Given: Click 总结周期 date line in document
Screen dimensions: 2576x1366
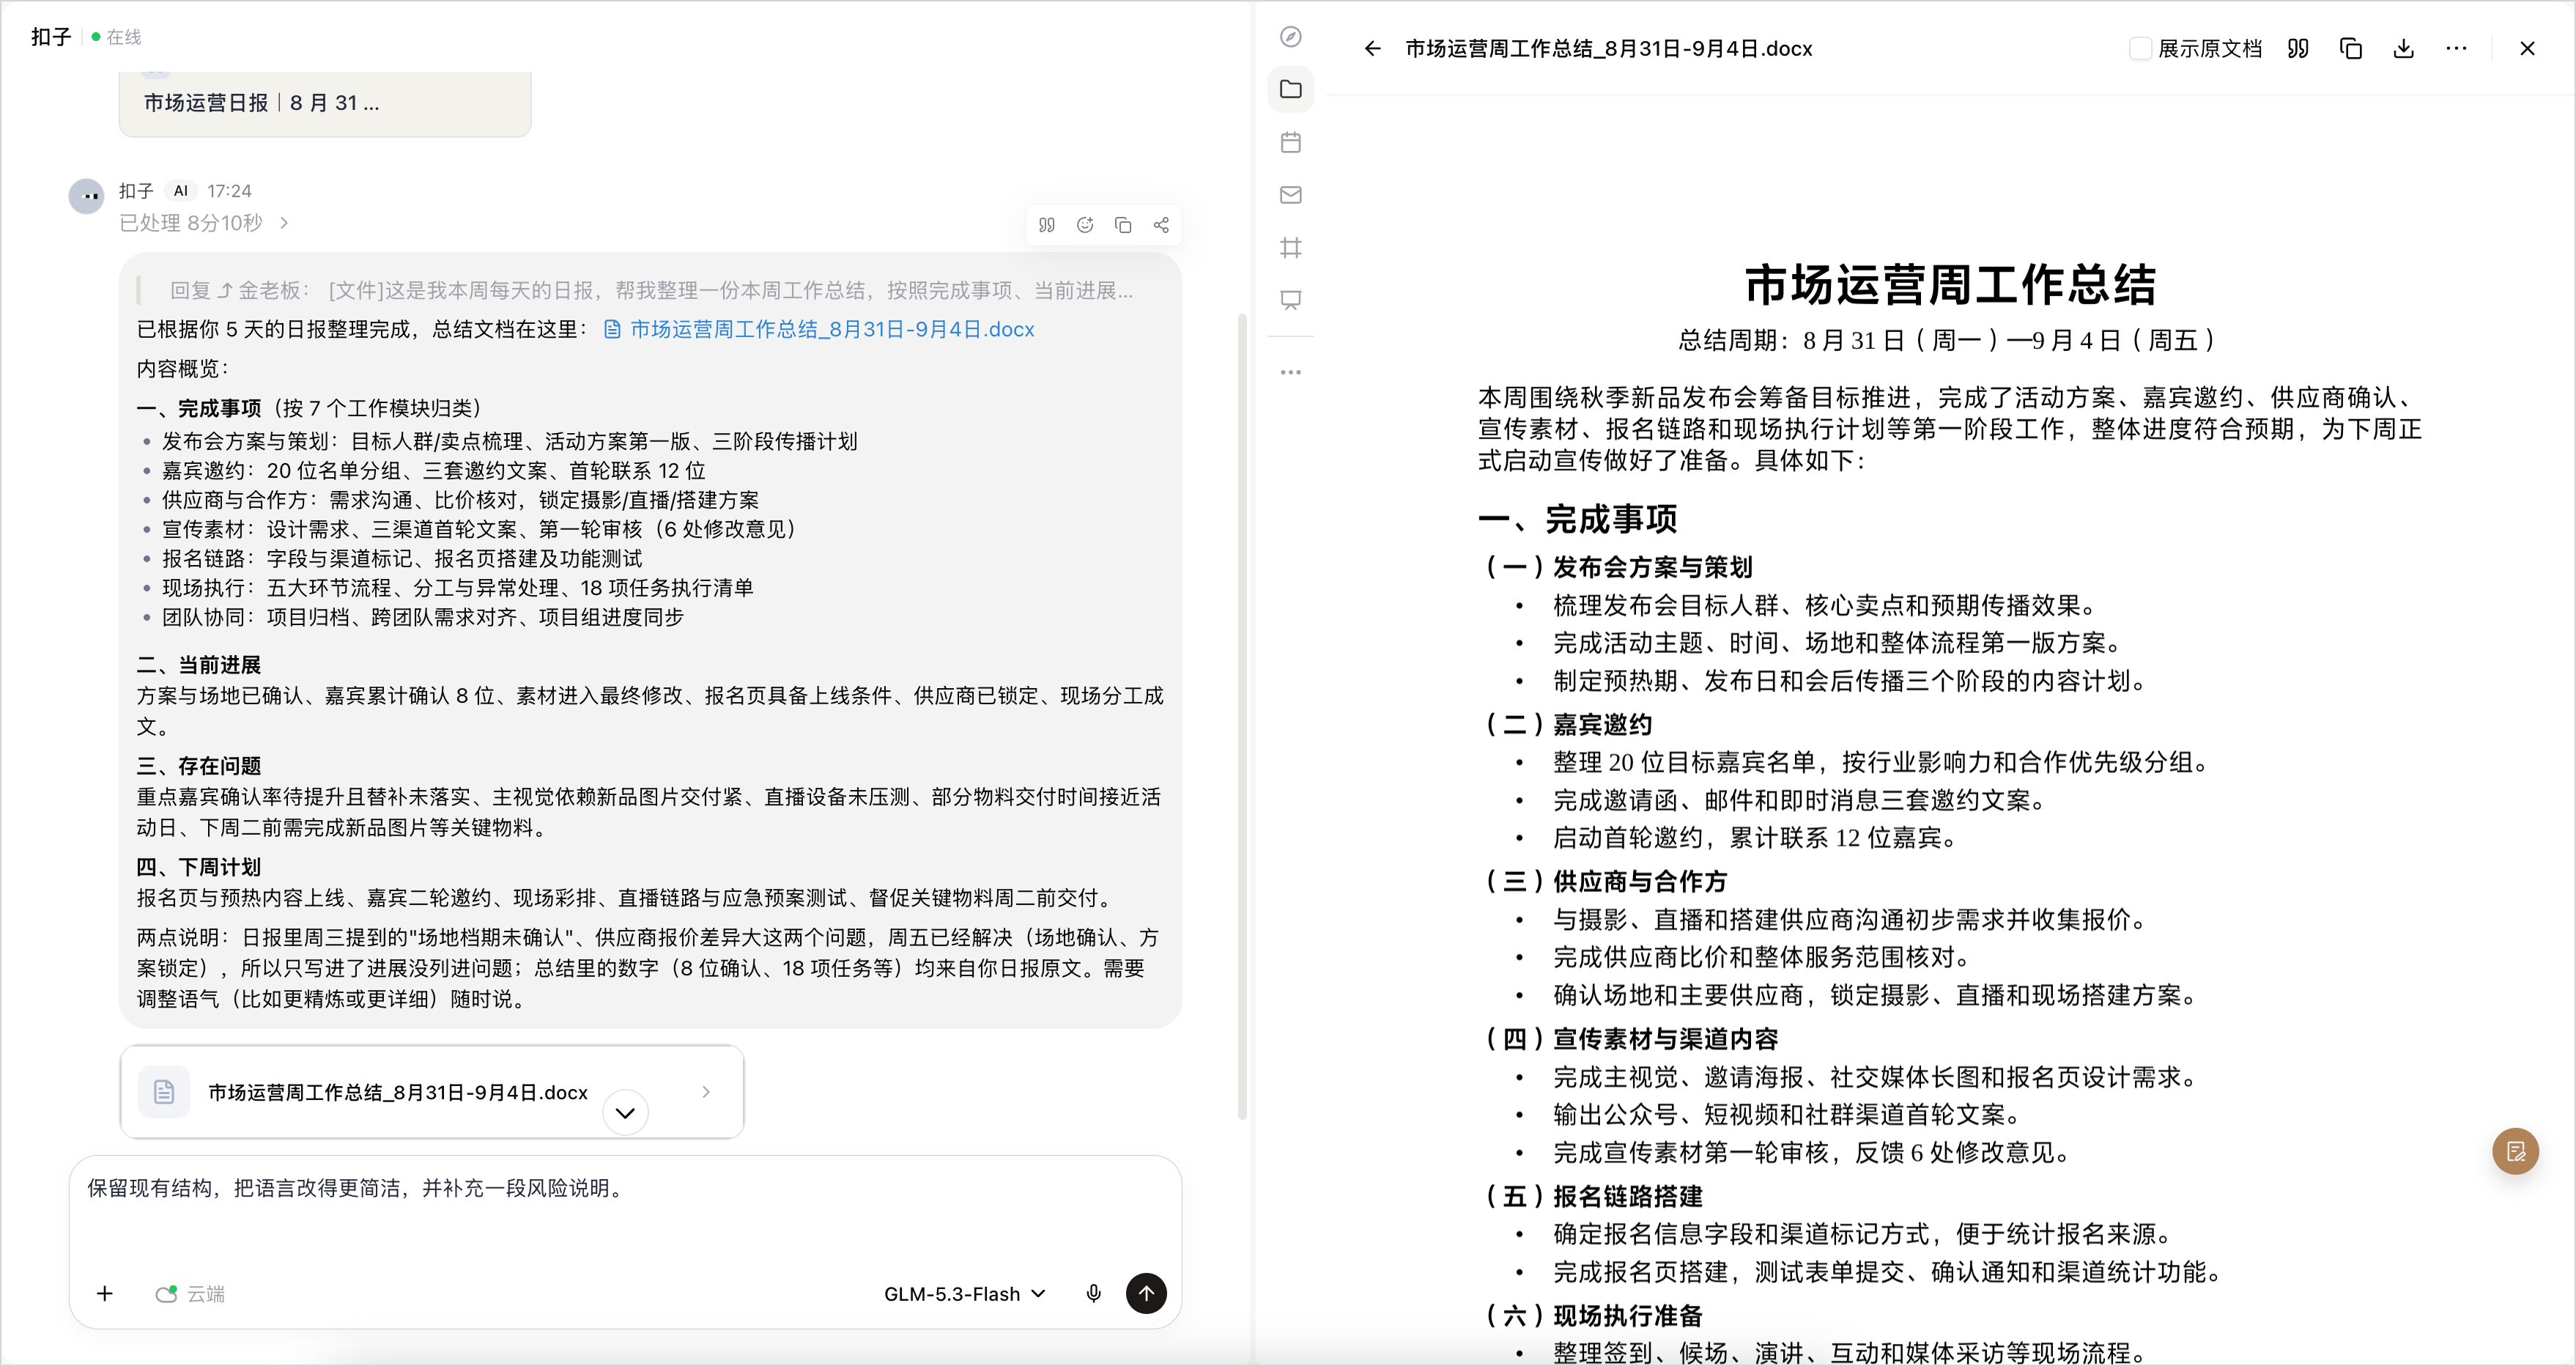Looking at the screenshot, I should (x=1949, y=340).
